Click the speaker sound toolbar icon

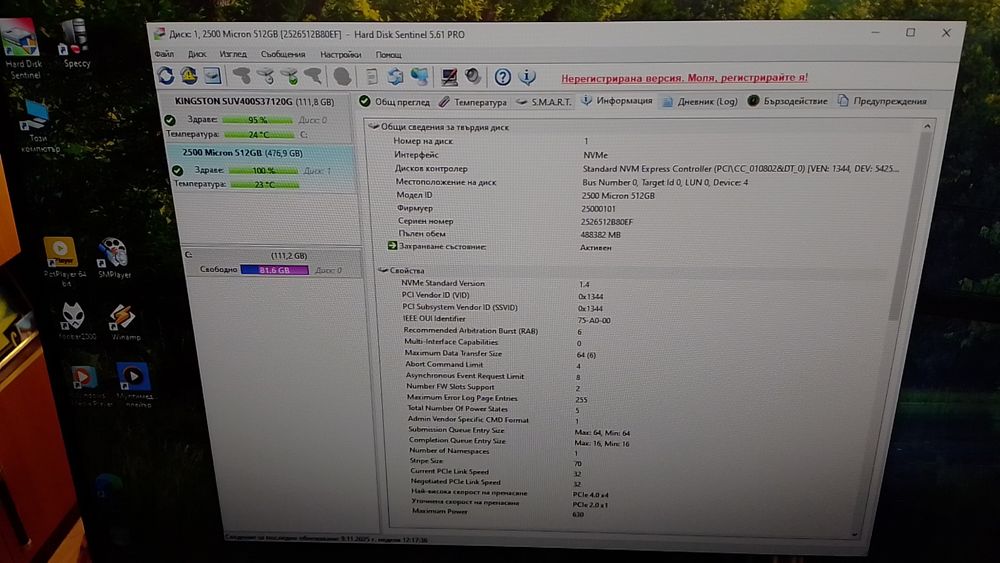click(x=473, y=77)
